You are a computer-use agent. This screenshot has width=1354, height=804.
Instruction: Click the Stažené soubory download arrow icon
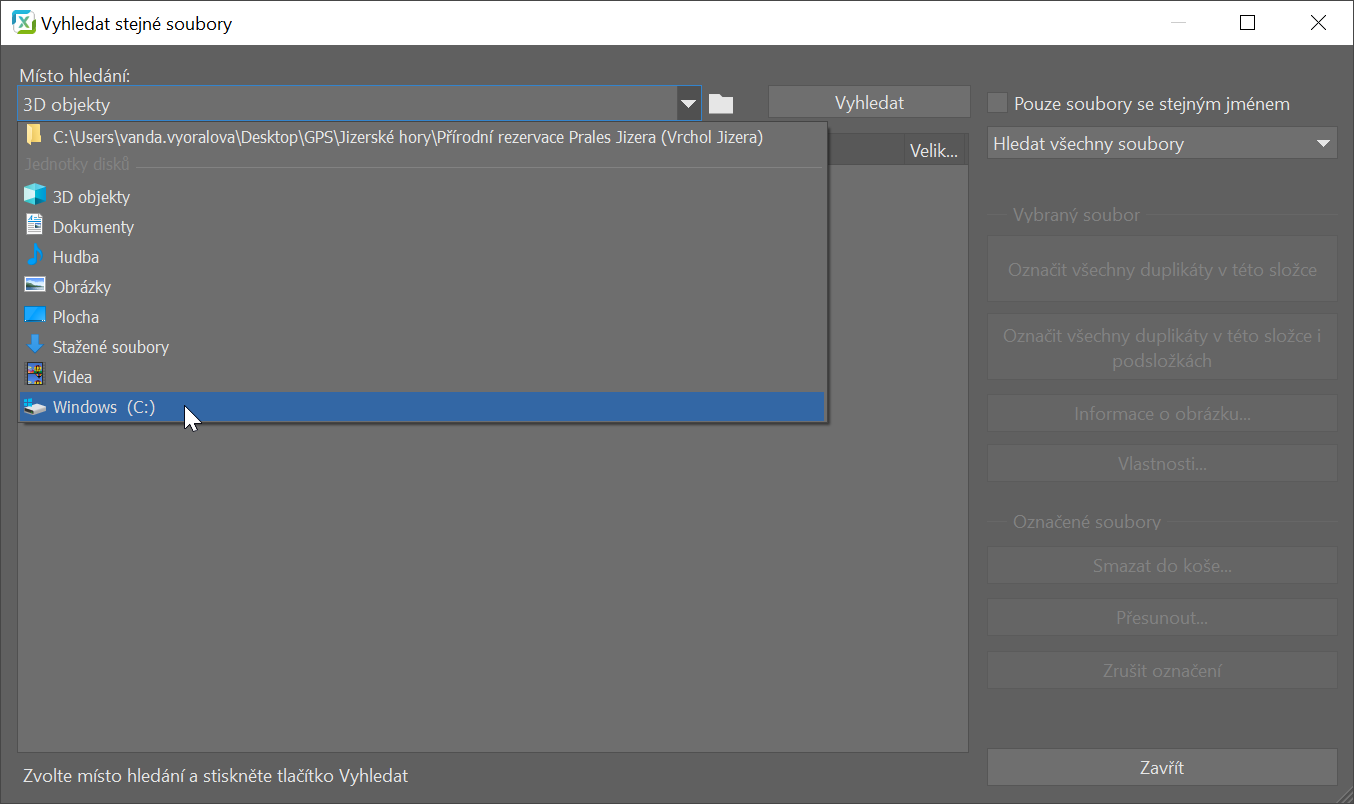35,346
